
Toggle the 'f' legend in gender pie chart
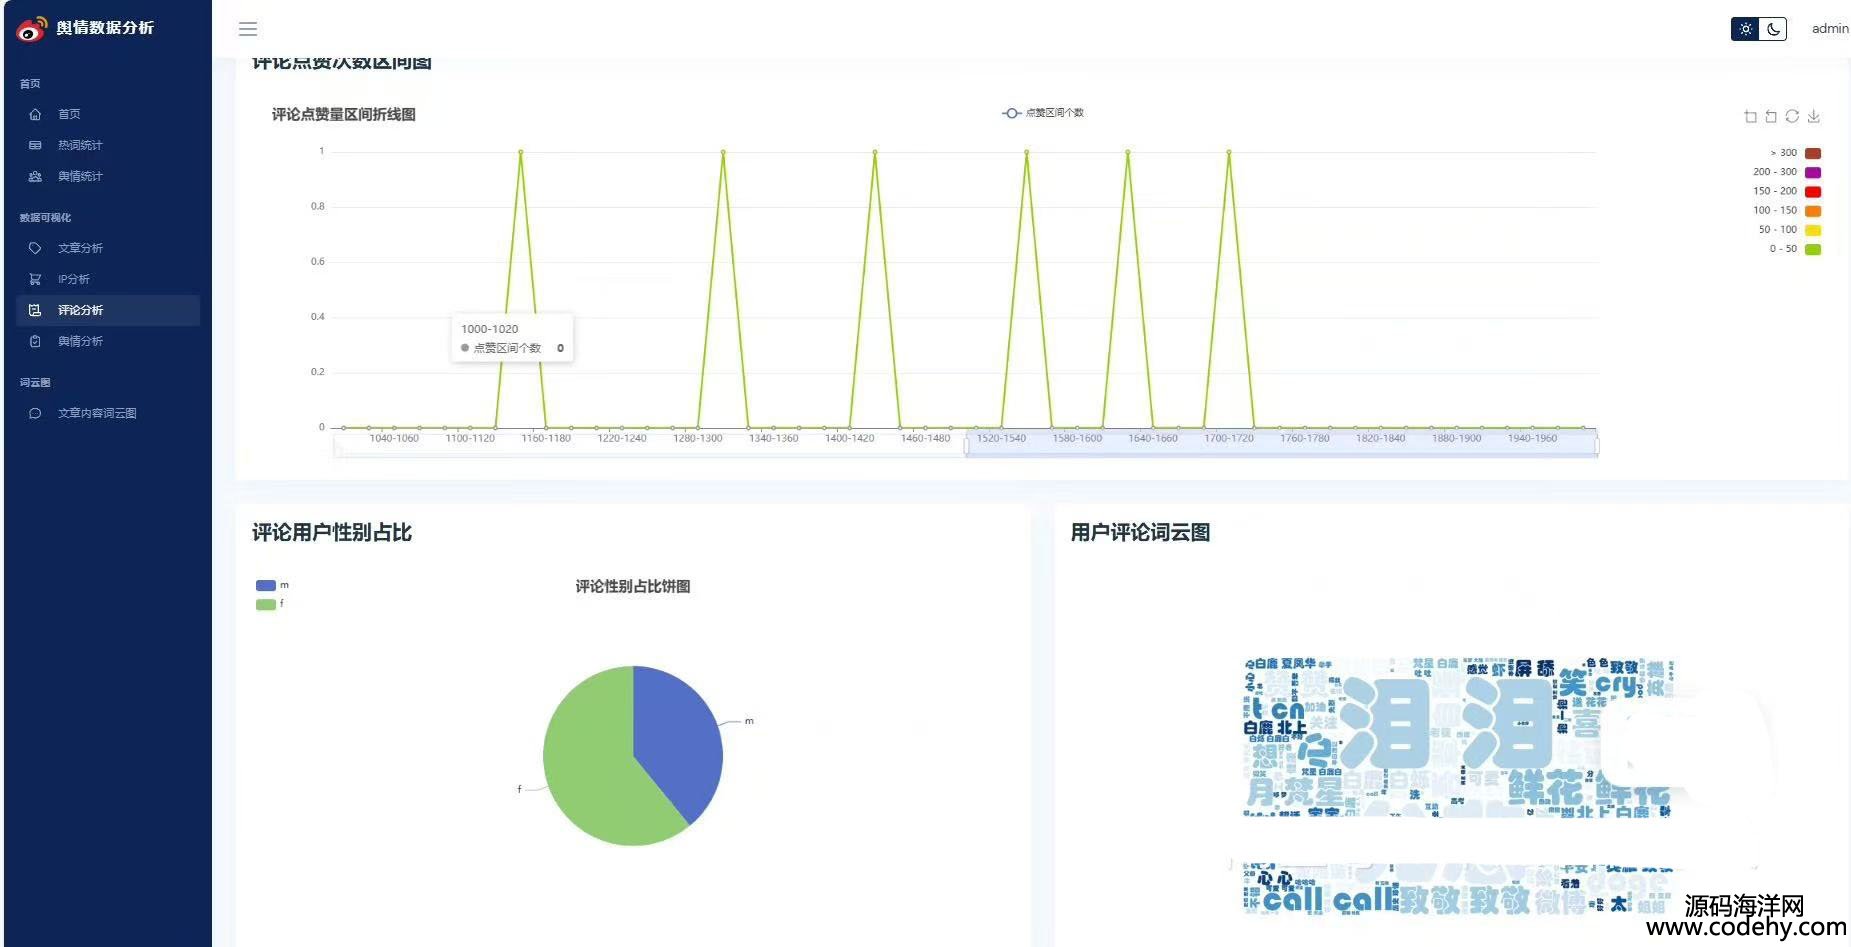click(266, 604)
